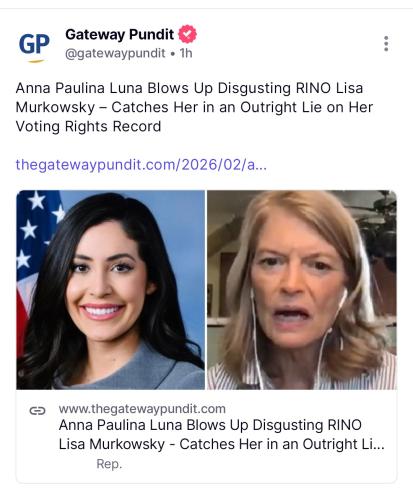The width and height of the screenshot is (413, 500).
Task: Open the three-dot post options menu
Action: point(386,44)
